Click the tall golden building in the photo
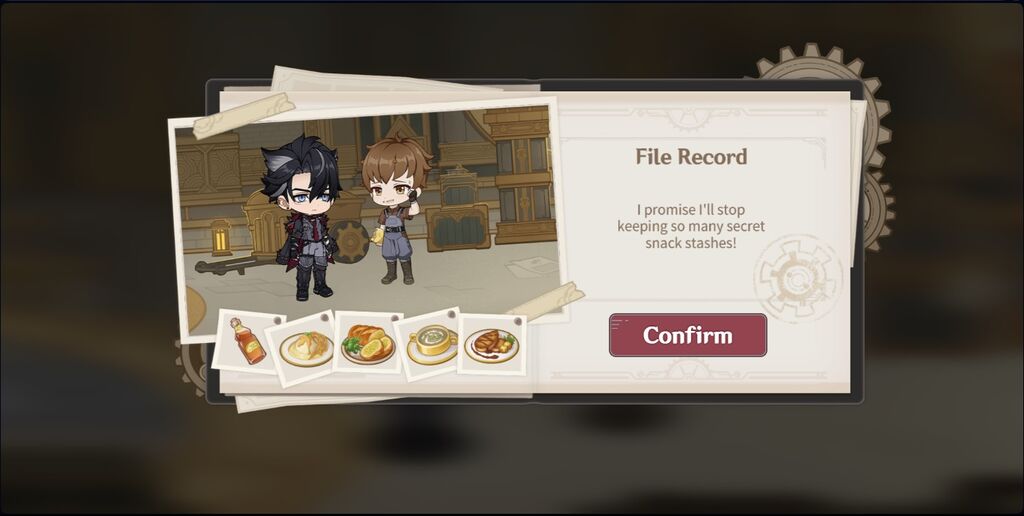 (x=519, y=173)
